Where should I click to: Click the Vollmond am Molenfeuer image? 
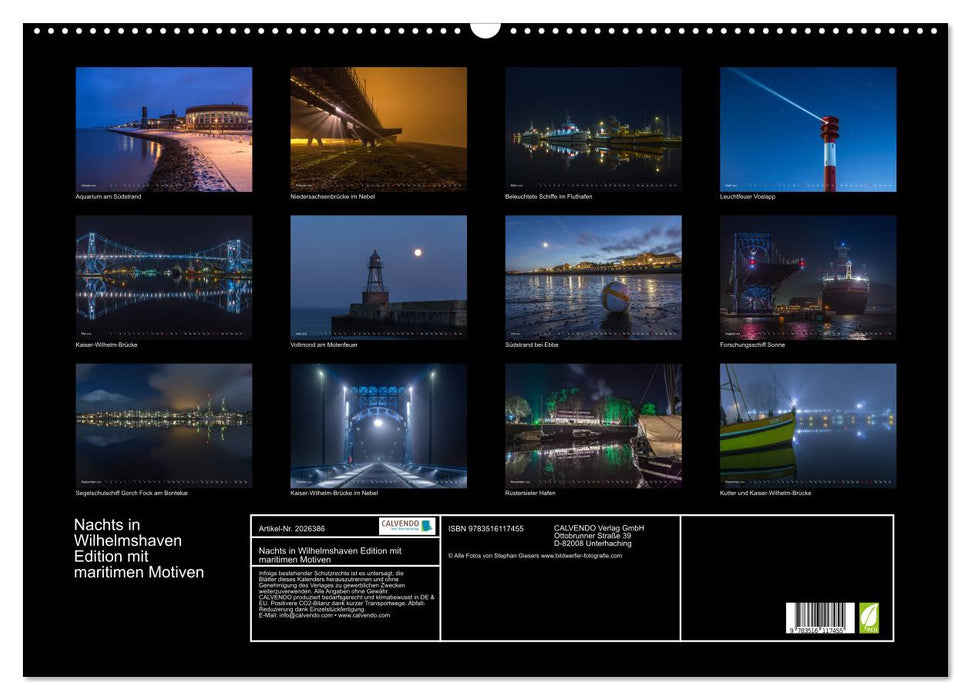pyautogui.click(x=377, y=275)
